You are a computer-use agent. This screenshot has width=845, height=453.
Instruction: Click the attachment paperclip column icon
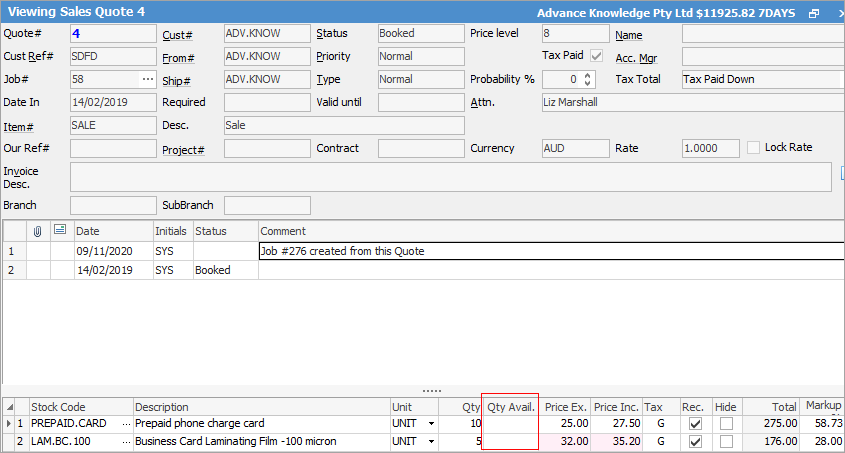[38, 231]
